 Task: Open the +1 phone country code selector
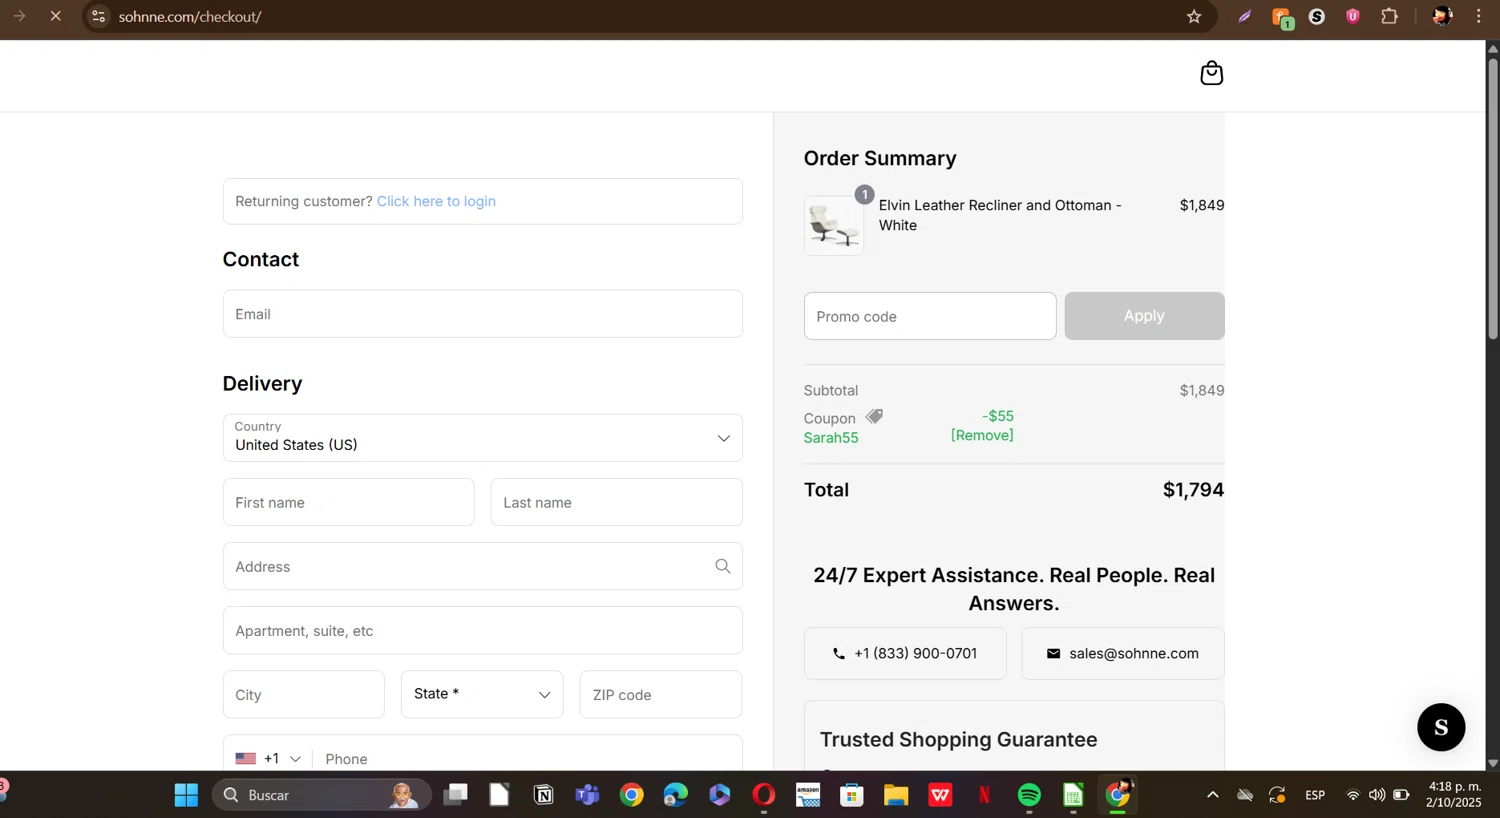tap(268, 759)
